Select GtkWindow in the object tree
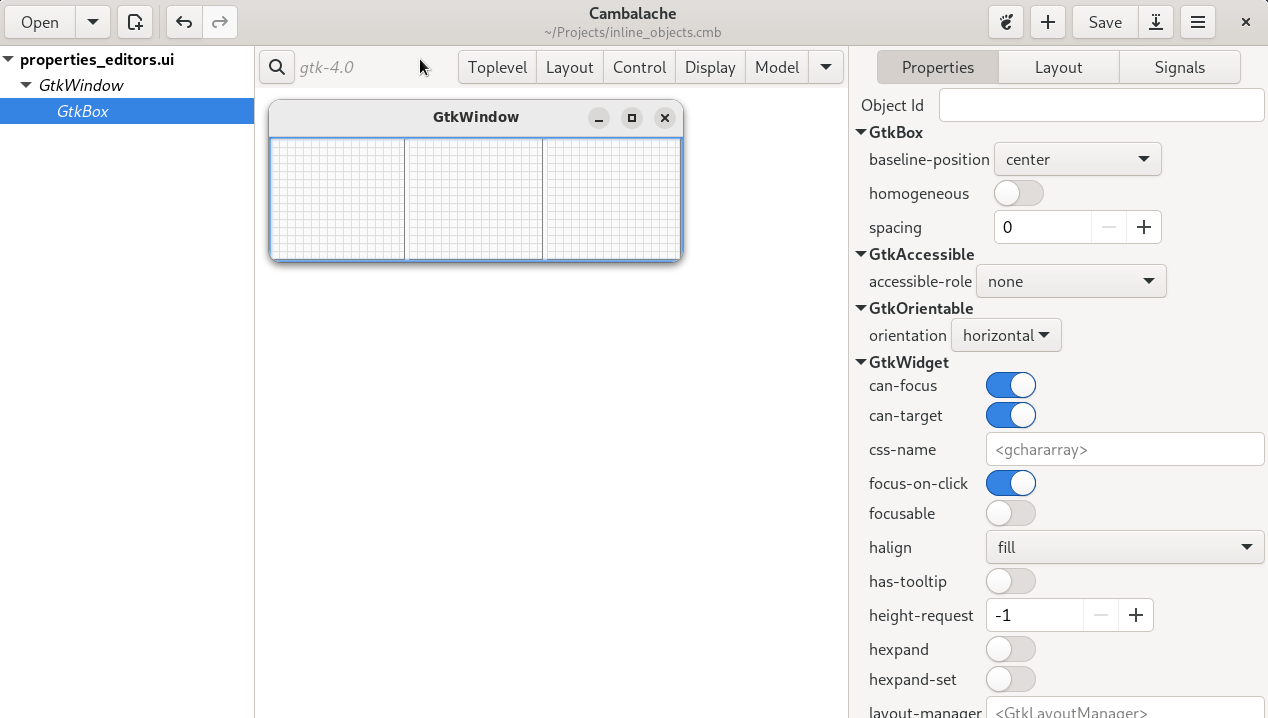The image size is (1268, 718). click(127, 85)
